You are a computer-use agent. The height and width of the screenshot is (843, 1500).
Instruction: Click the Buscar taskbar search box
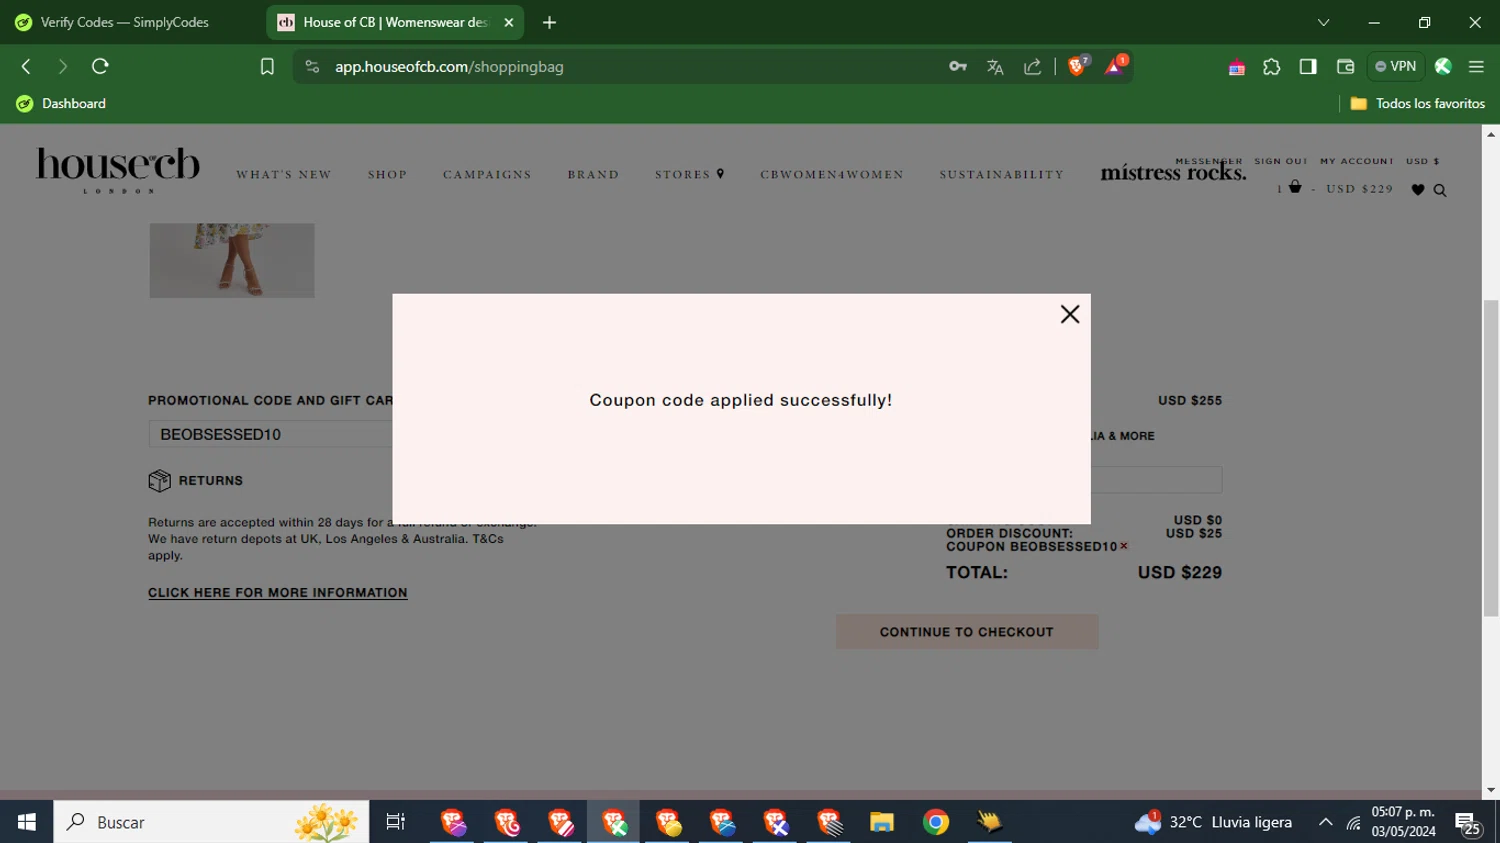pyautogui.click(x=211, y=822)
